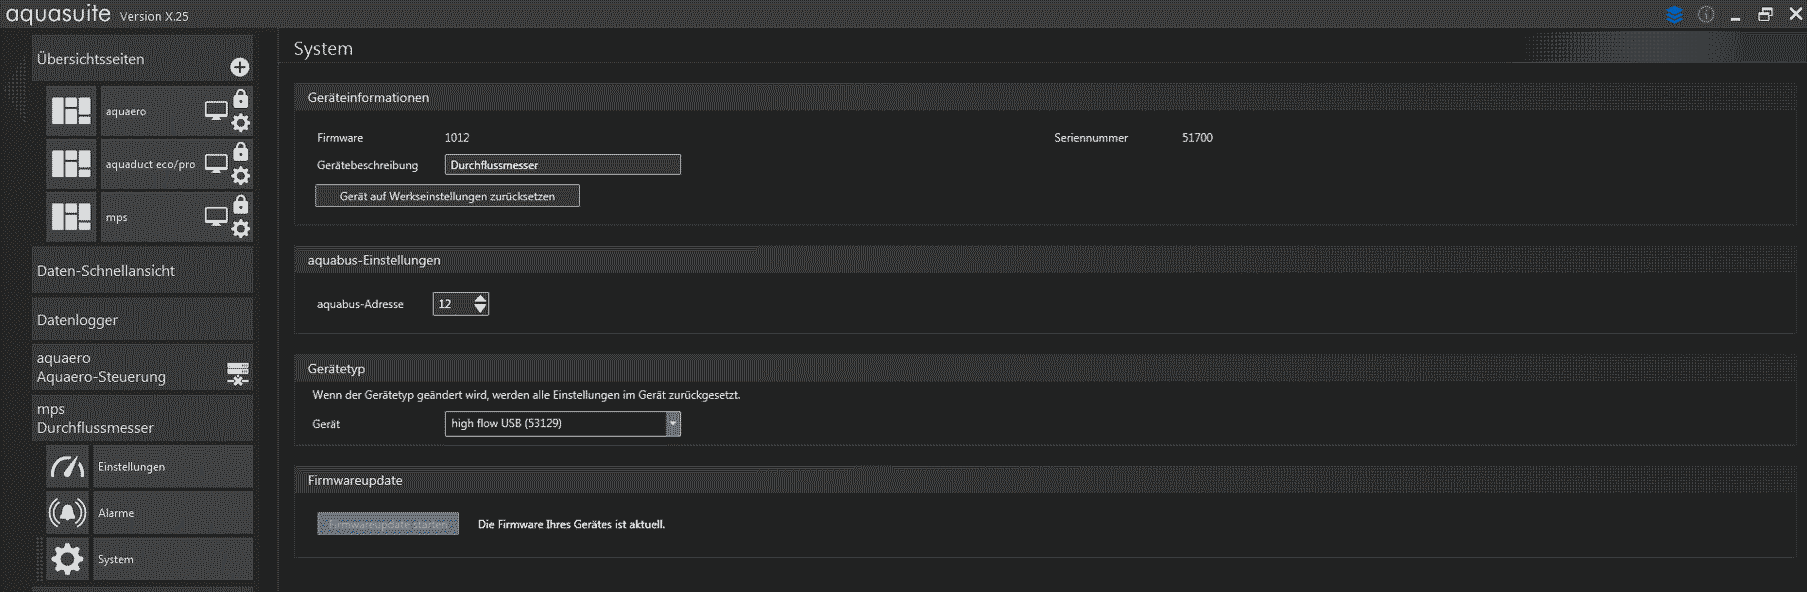Expand the Datenlogger section
Image resolution: width=1807 pixels, height=592 pixels.
coord(142,320)
